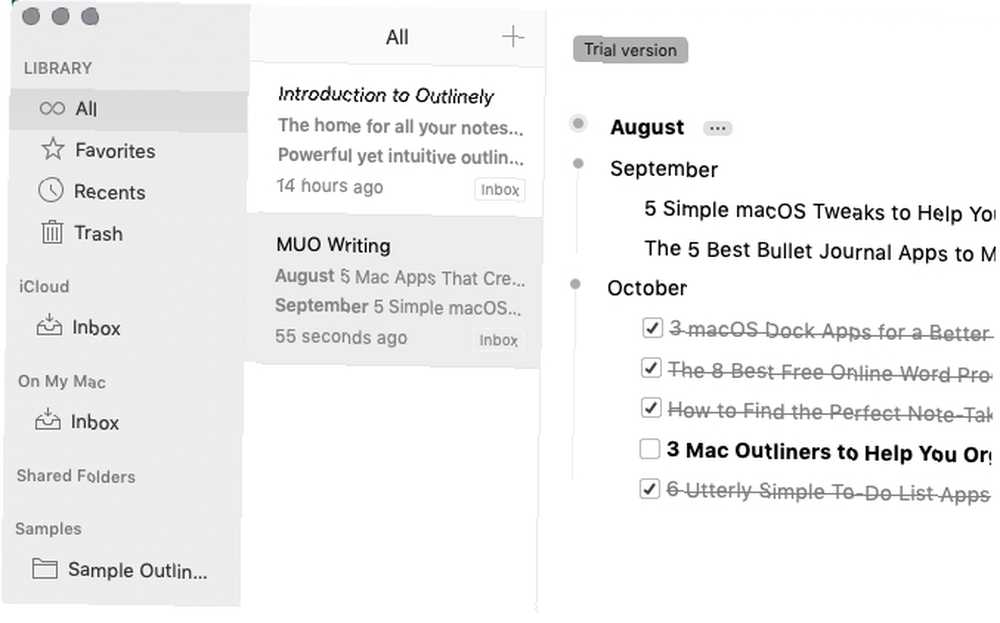Select the MUO Writing outline entry
The width and height of the screenshot is (1000, 623).
395,291
